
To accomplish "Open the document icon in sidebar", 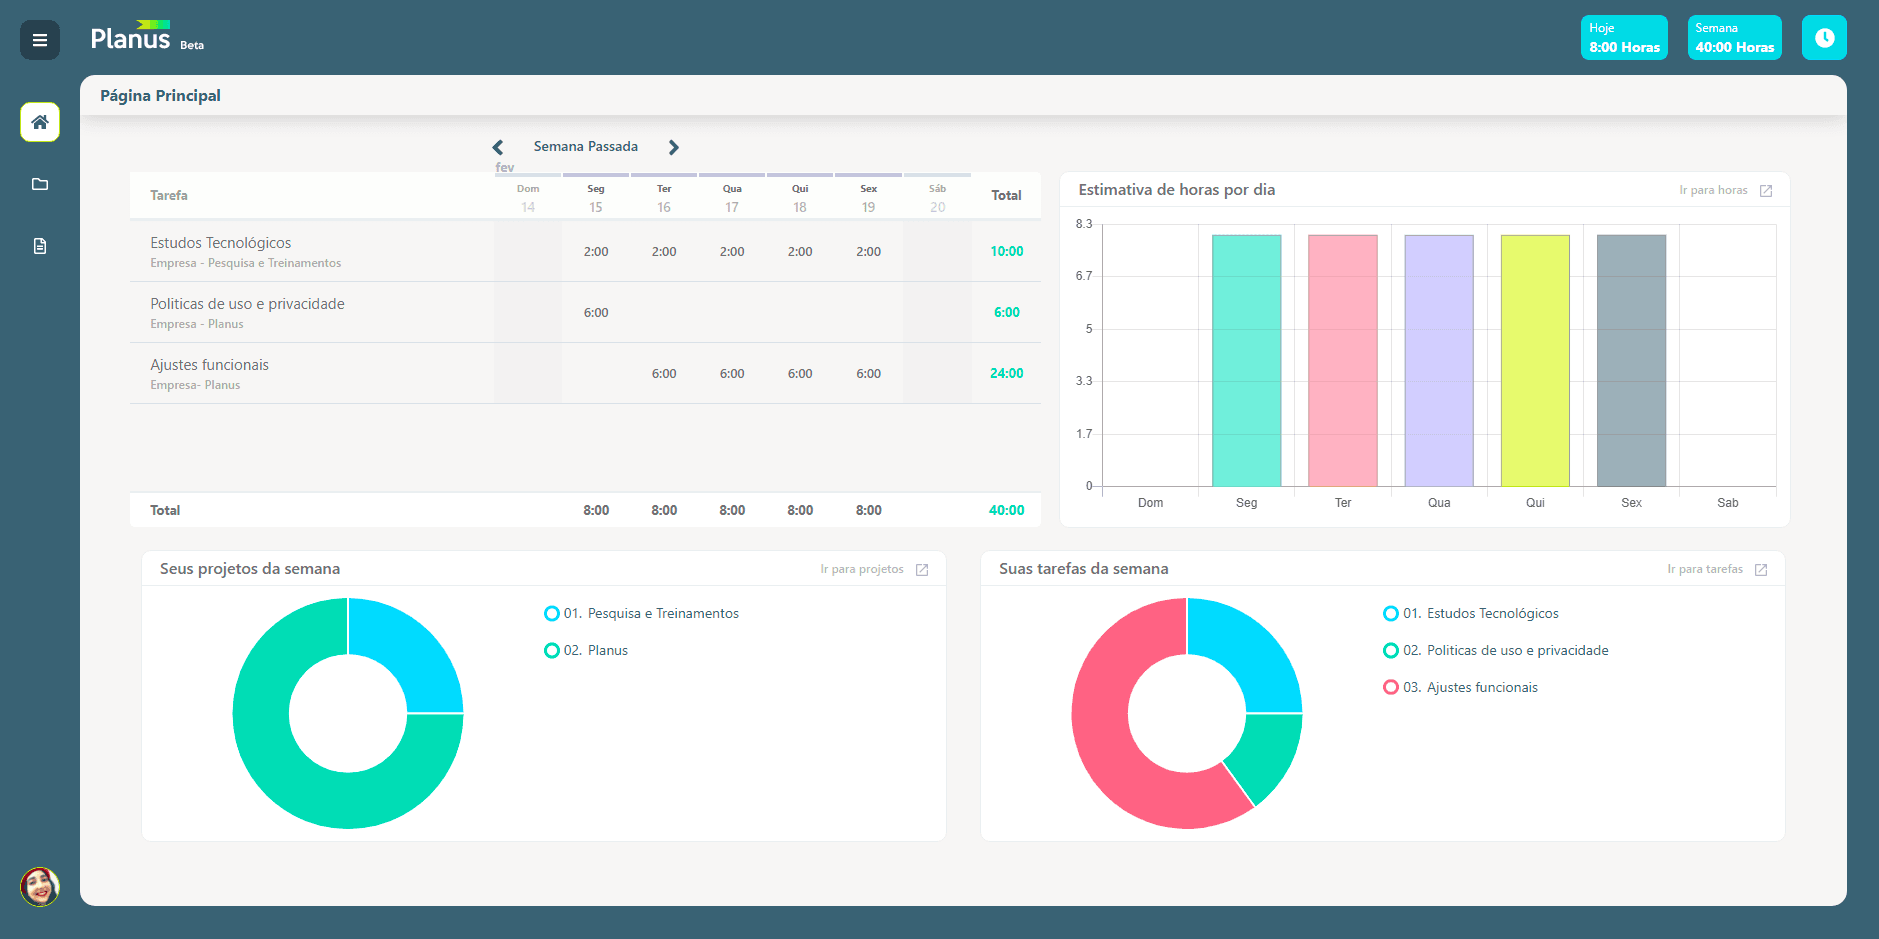I will (x=40, y=246).
